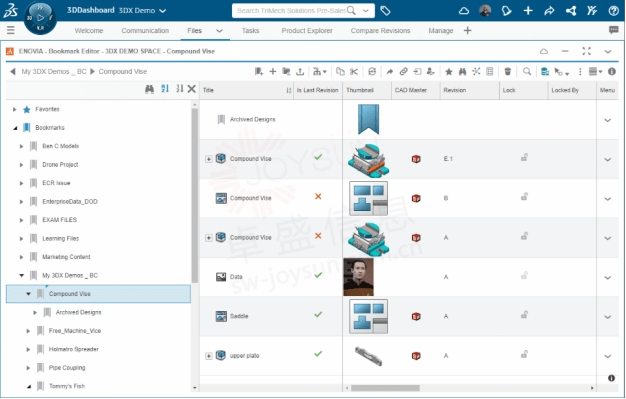Click the scissors cut icon

(354, 71)
